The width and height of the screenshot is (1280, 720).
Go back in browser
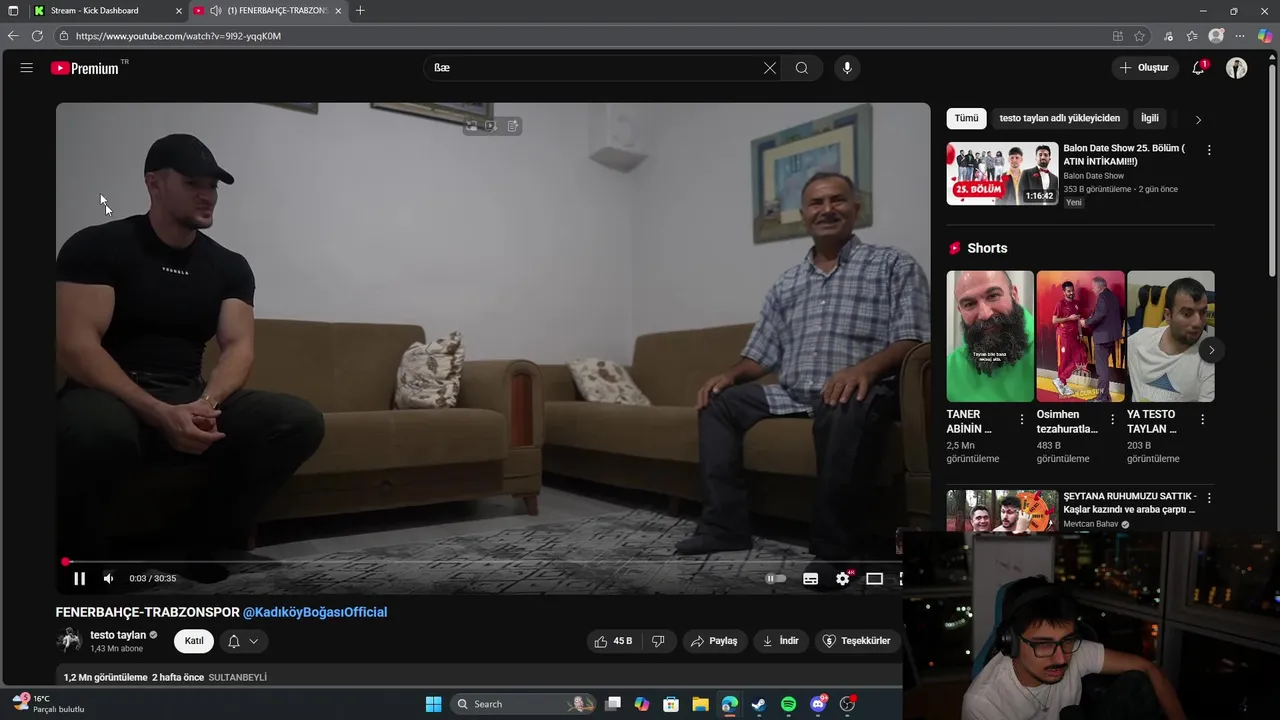click(x=13, y=36)
